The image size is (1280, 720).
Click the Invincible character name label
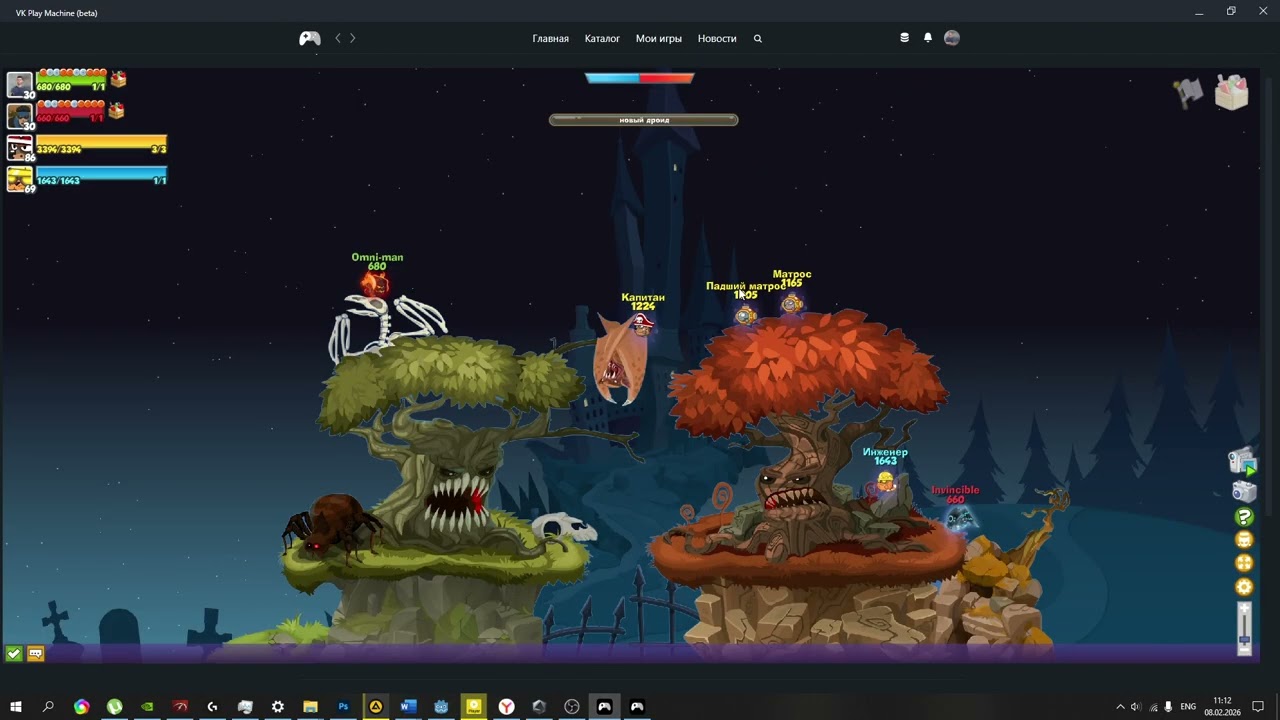coord(955,490)
